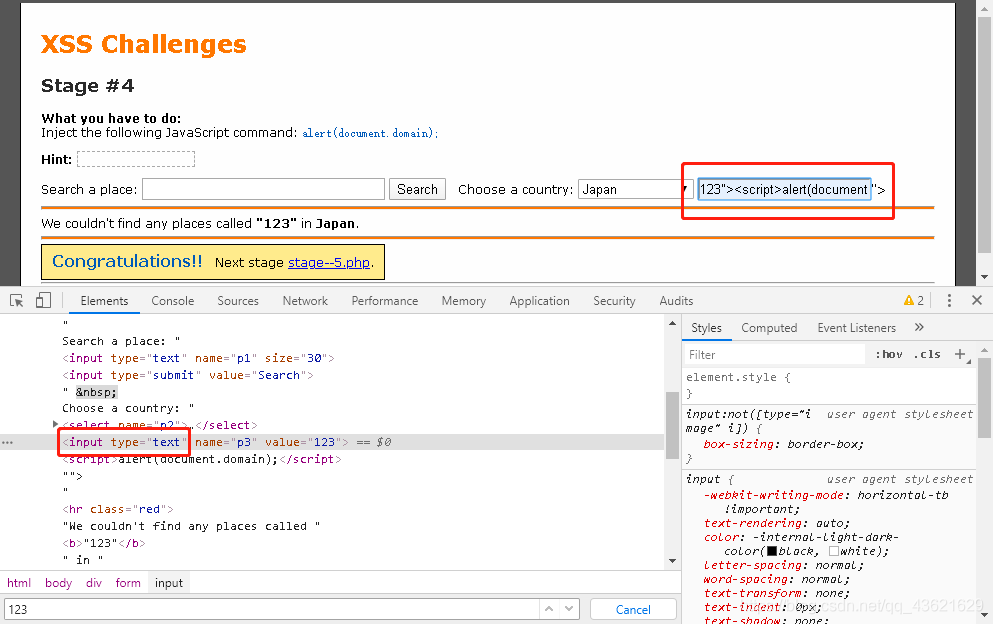Select the script alert(document.domain) DOM line

(x=201, y=459)
